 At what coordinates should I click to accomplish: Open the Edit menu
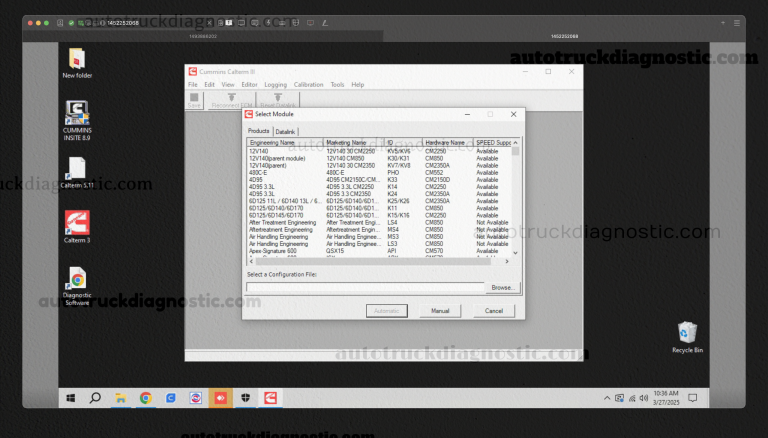(210, 85)
